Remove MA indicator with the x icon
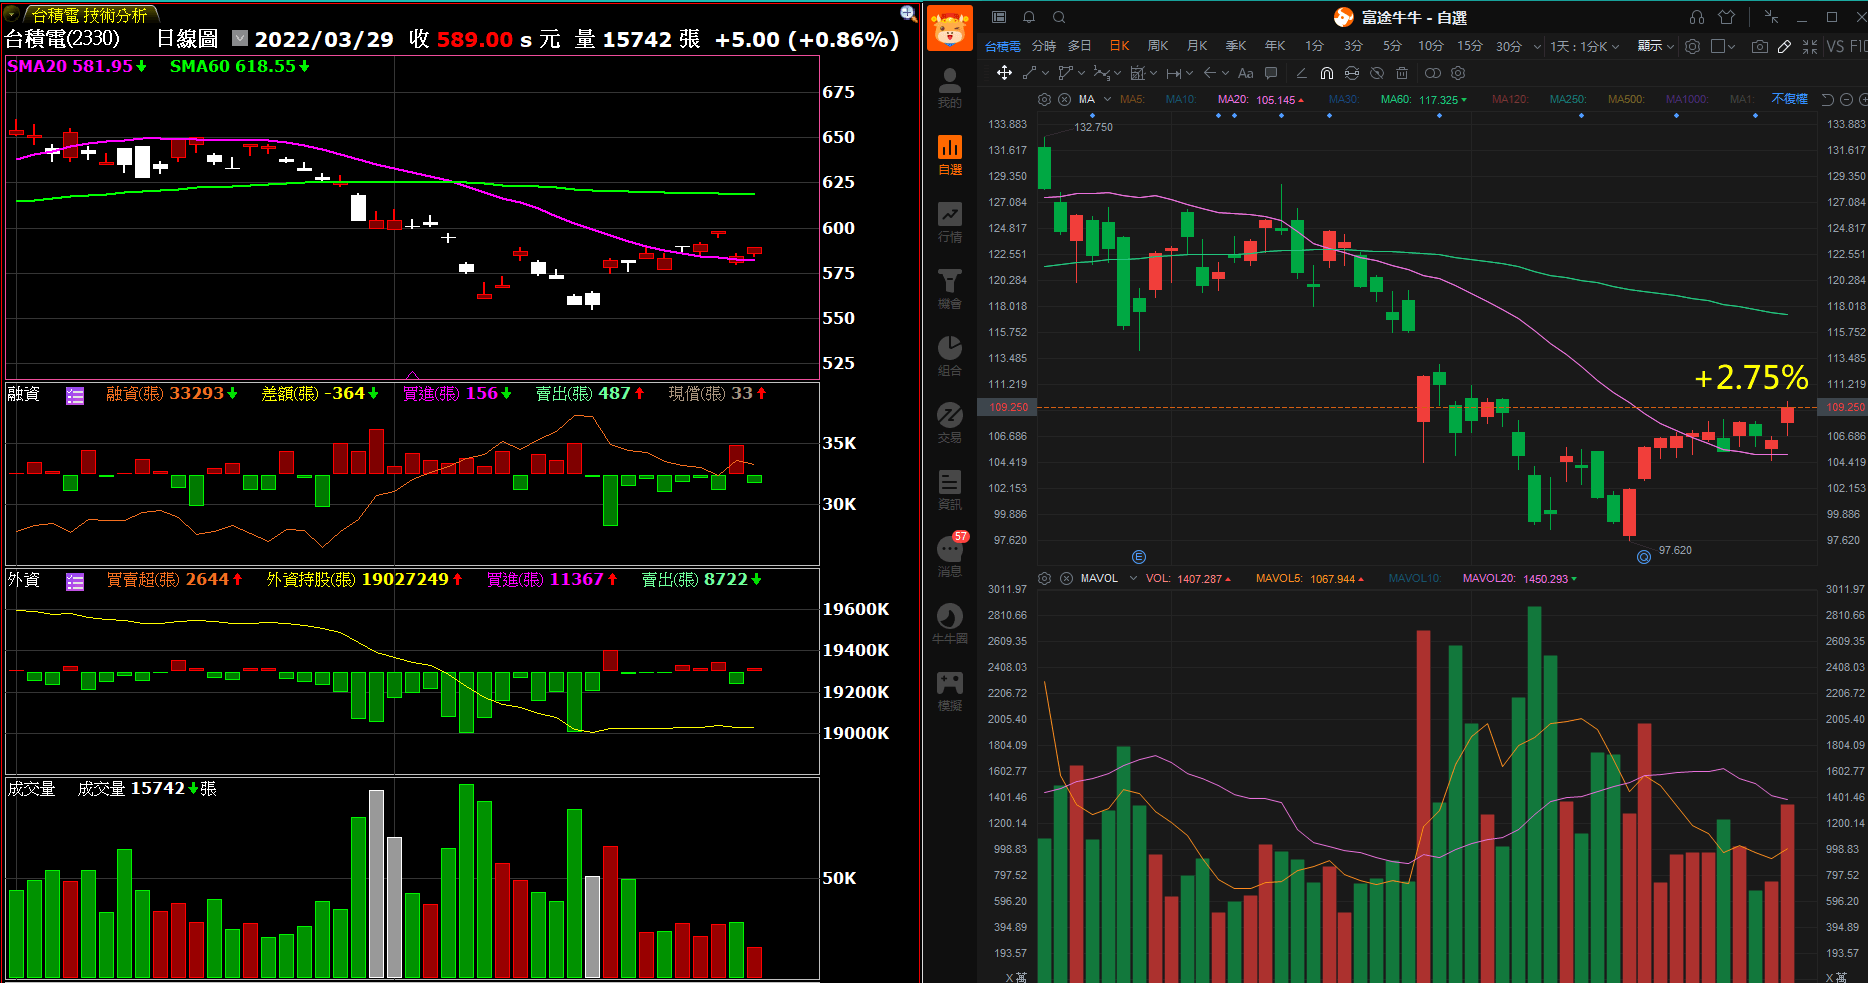 1064,99
